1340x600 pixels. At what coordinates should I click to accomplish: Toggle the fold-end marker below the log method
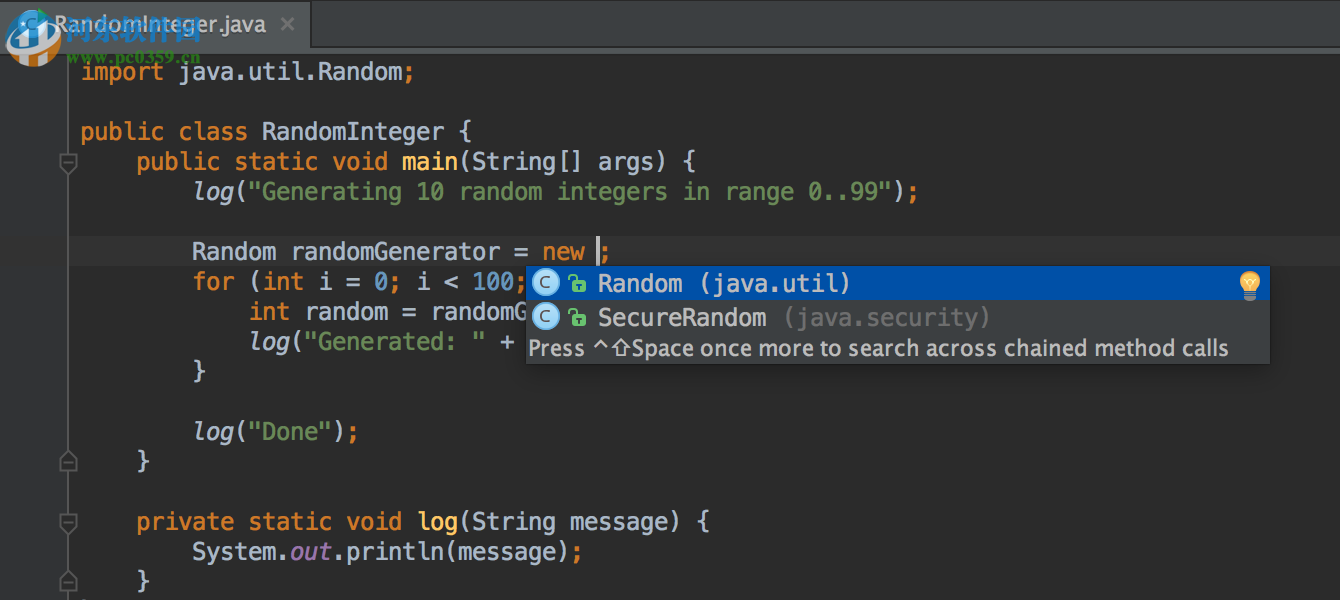point(68,581)
